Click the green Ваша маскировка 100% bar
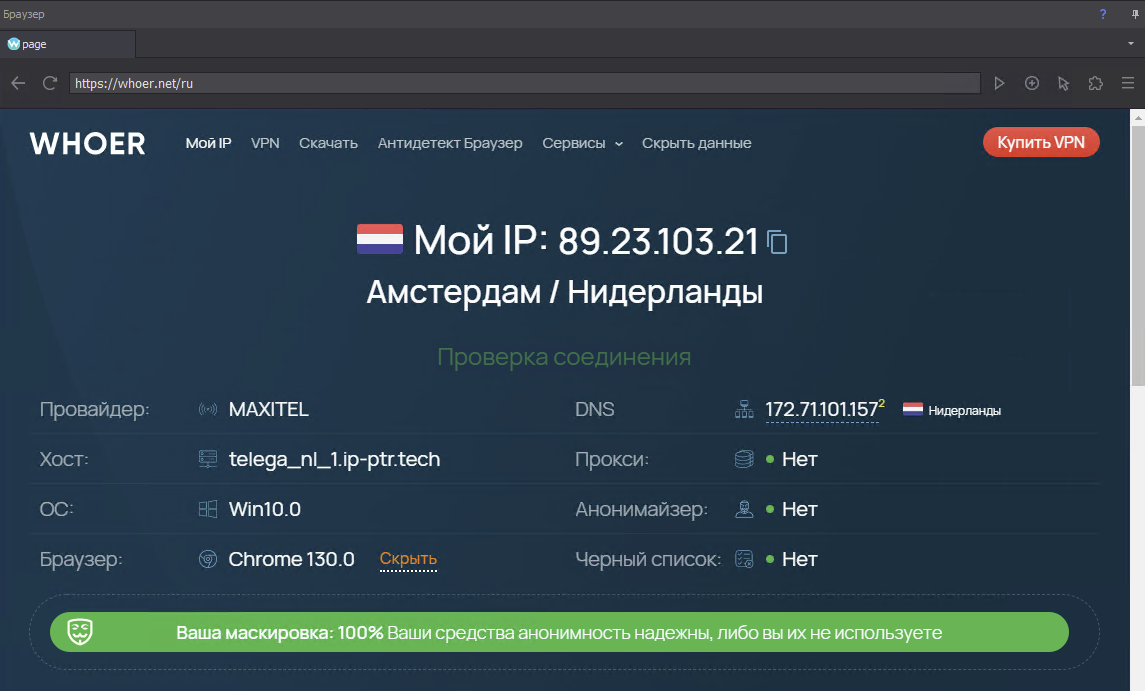The image size is (1145, 691). pos(559,632)
